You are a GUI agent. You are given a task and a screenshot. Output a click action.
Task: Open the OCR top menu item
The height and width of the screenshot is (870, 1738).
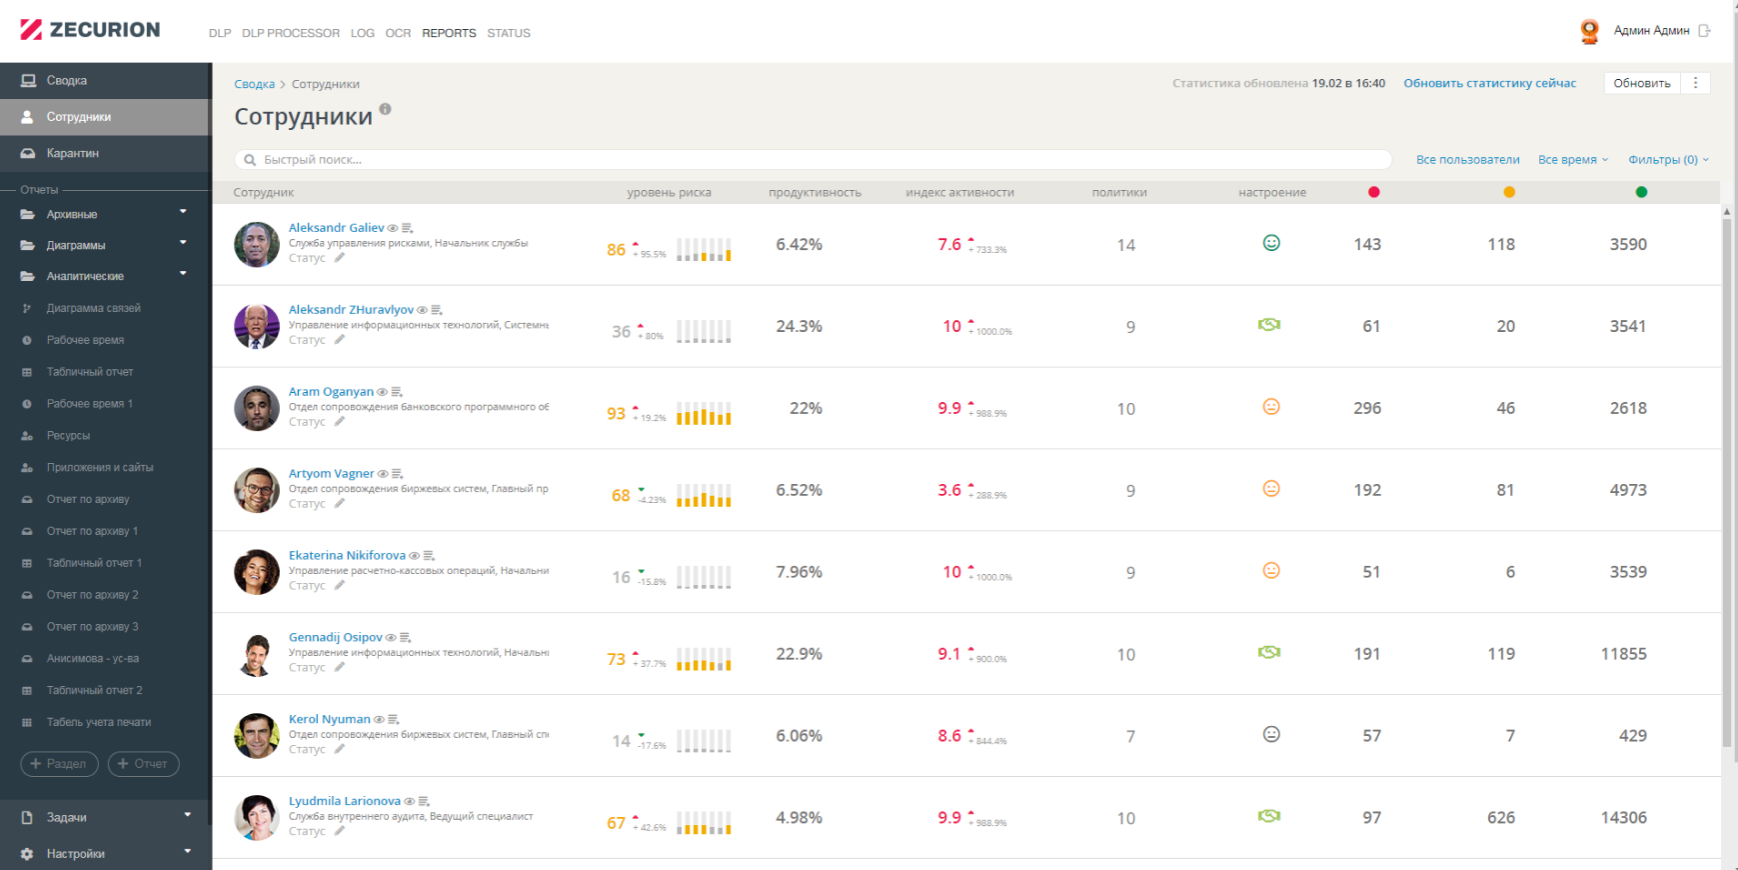tap(398, 33)
